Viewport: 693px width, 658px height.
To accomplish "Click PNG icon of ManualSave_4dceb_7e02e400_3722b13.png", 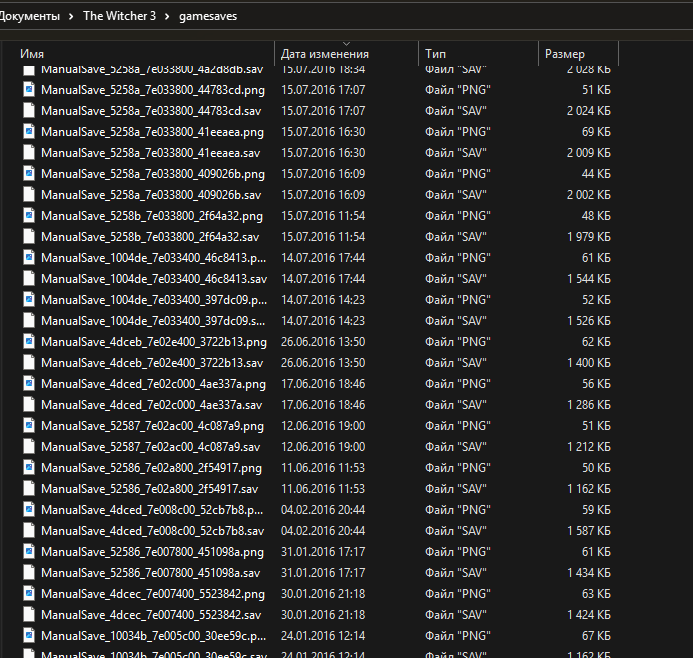I will tap(29, 342).
